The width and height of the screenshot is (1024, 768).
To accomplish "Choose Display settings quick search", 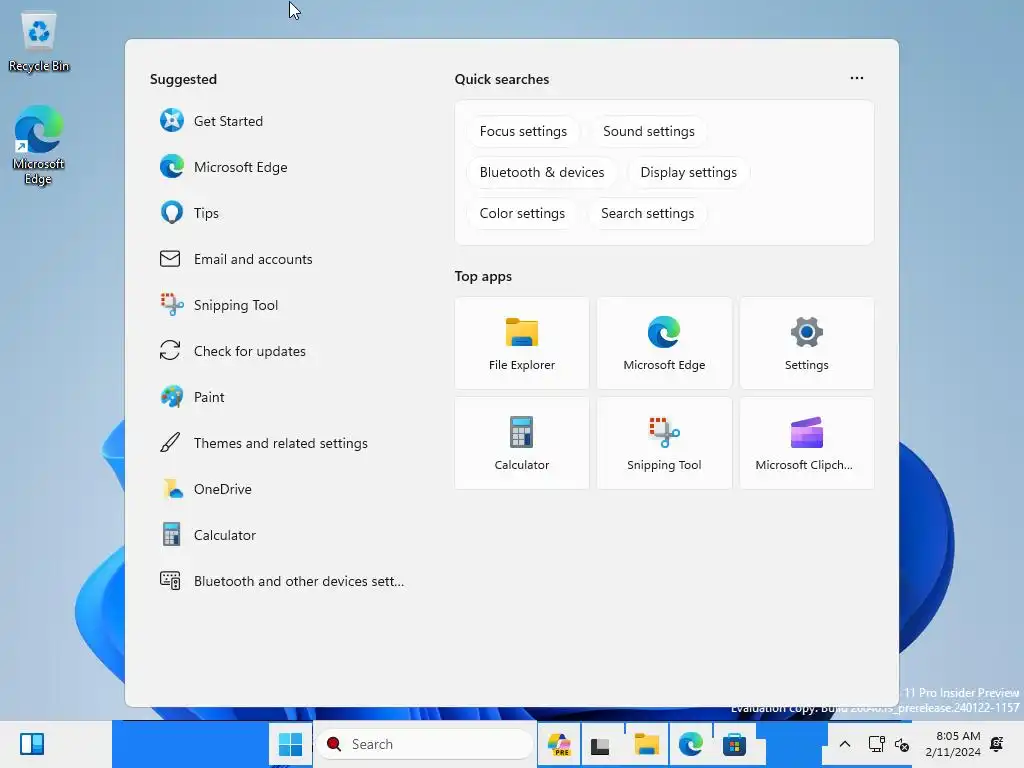I will point(688,172).
